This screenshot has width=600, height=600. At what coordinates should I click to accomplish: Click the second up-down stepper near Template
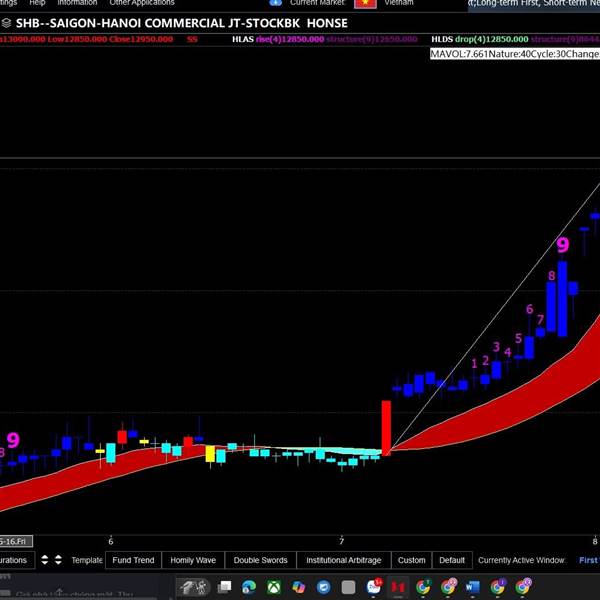[x=58, y=560]
